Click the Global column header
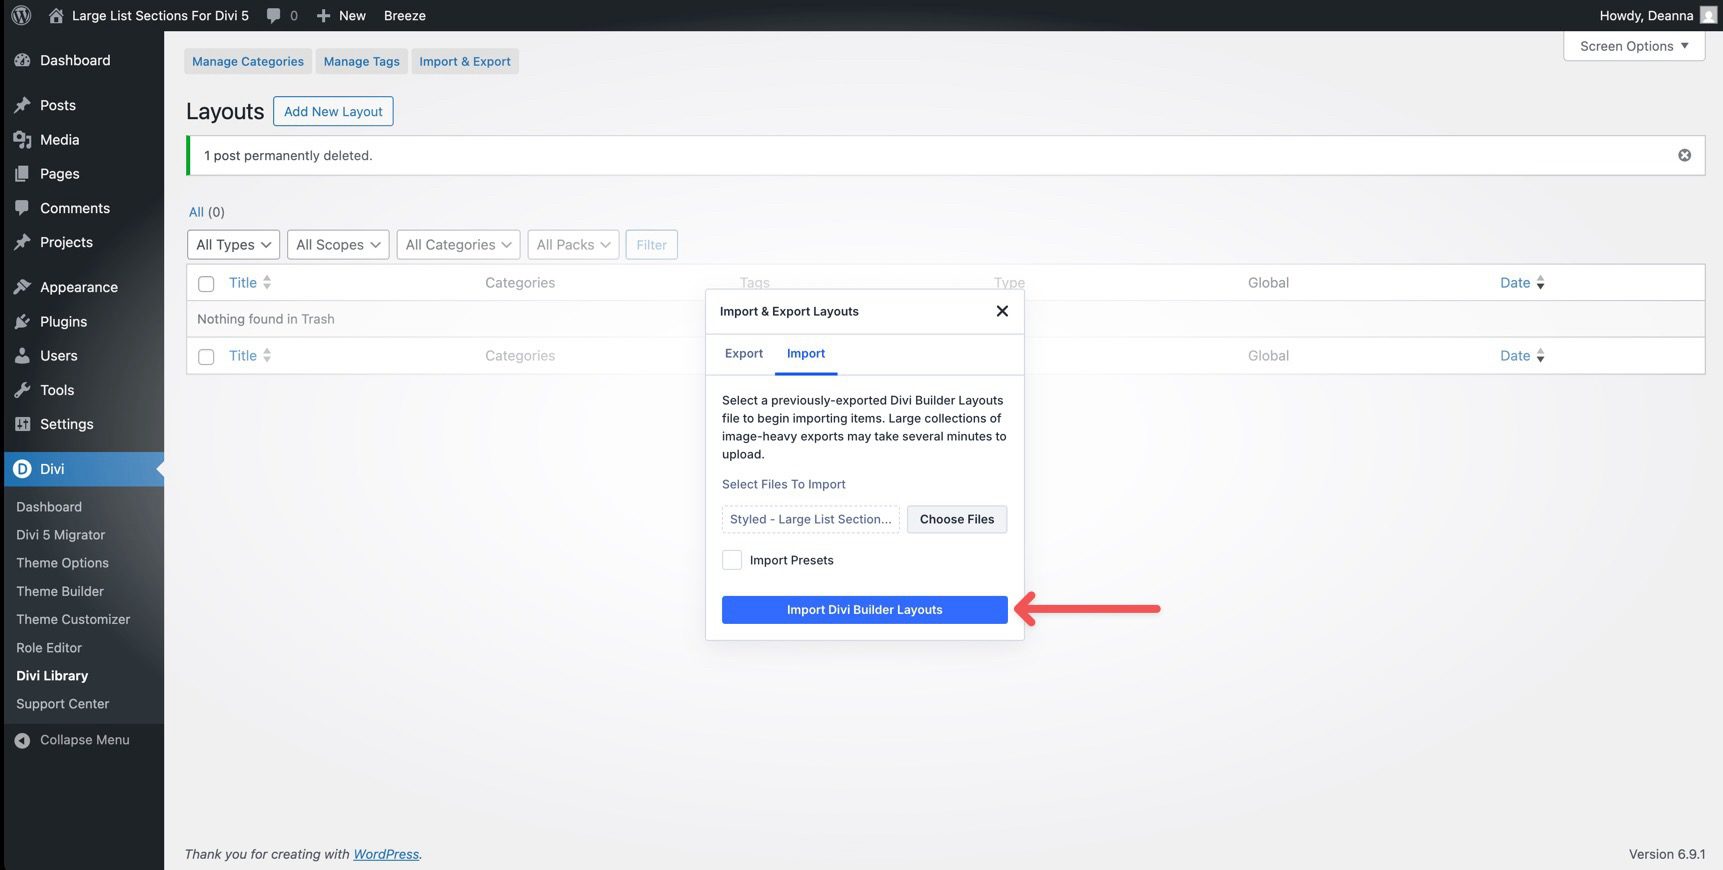This screenshot has height=870, width=1723. click(1268, 283)
